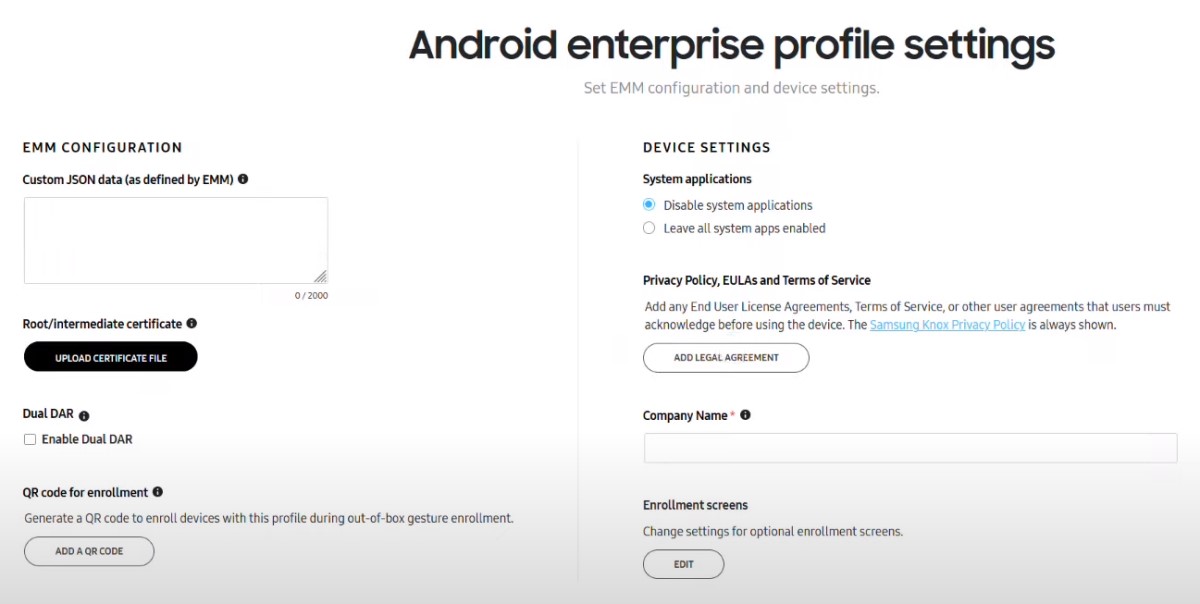The width and height of the screenshot is (1200, 604).
Task: Click the Company Name info icon
Action: pyautogui.click(x=746, y=415)
